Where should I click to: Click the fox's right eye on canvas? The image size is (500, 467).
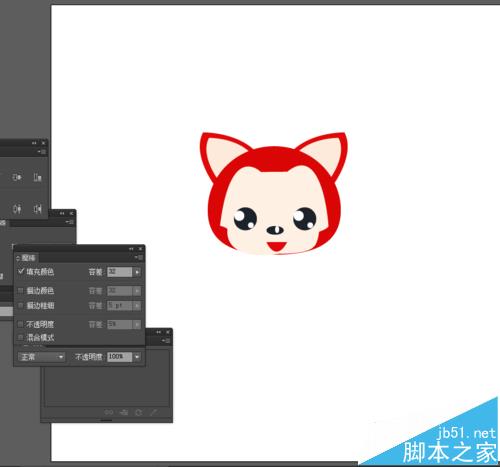pyautogui.click(x=304, y=219)
